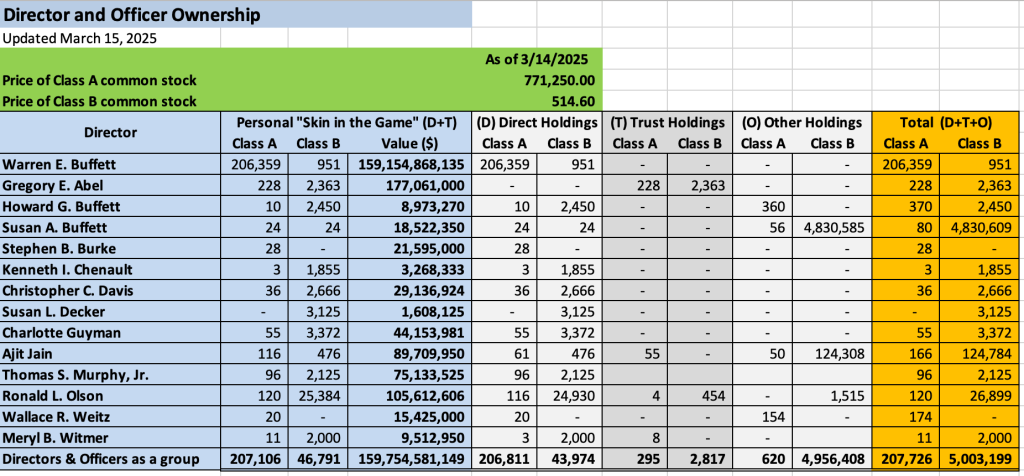Click the 24,930 Direct Holdings cell for Olson
1024x476 pixels.
(x=569, y=396)
